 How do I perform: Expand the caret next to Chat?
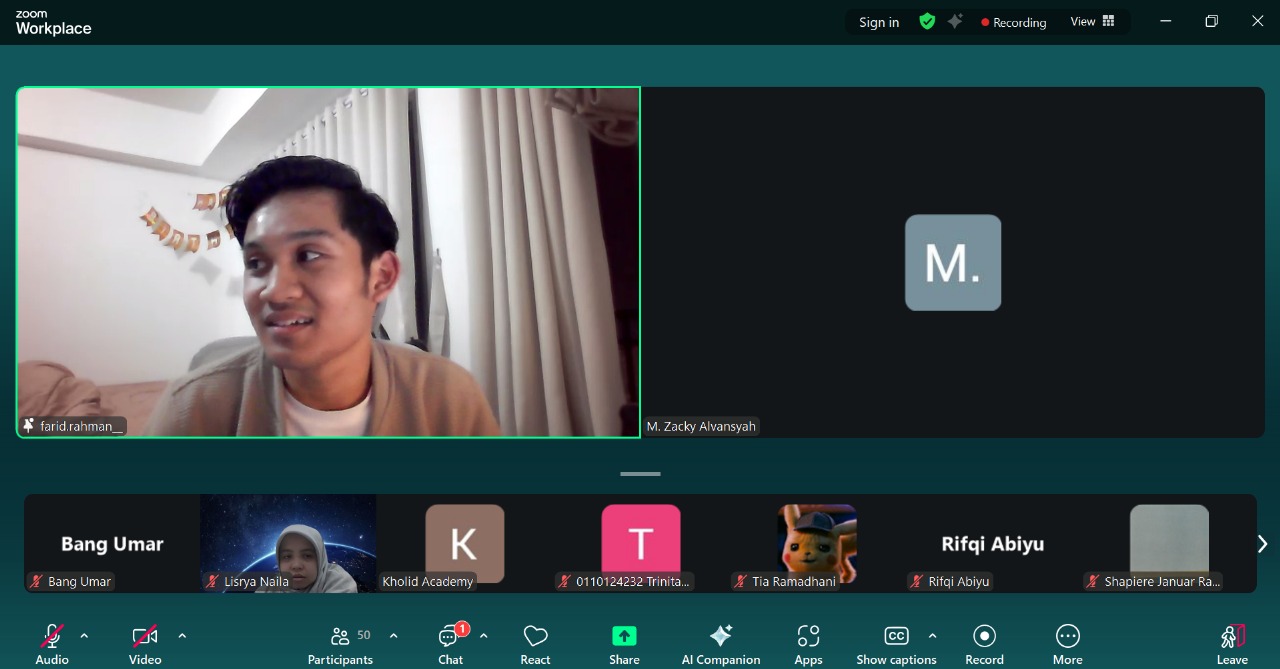click(x=484, y=635)
